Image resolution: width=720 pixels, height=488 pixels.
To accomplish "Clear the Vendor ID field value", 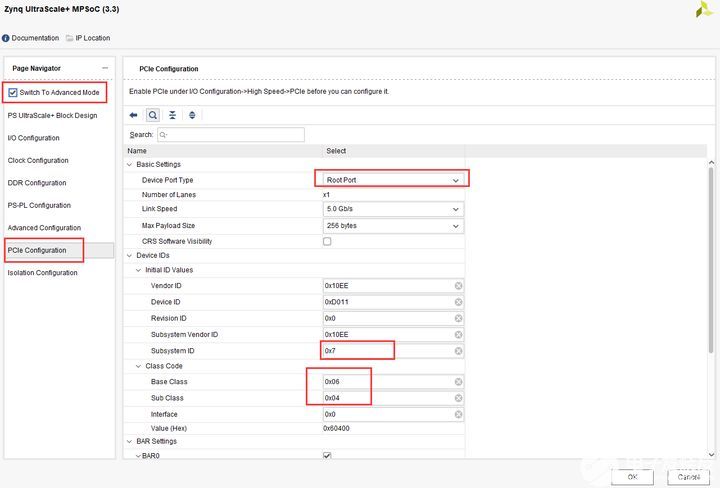I will 458,286.
